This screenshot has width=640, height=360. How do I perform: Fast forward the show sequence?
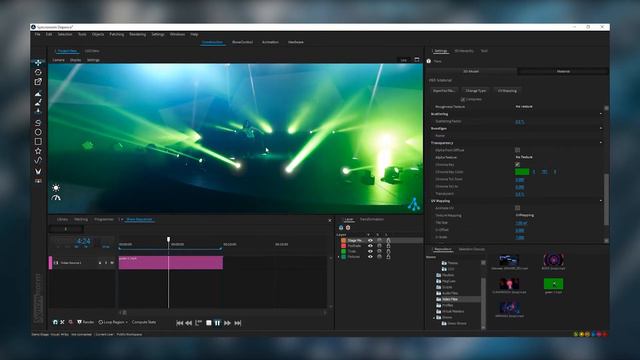[x=227, y=323]
